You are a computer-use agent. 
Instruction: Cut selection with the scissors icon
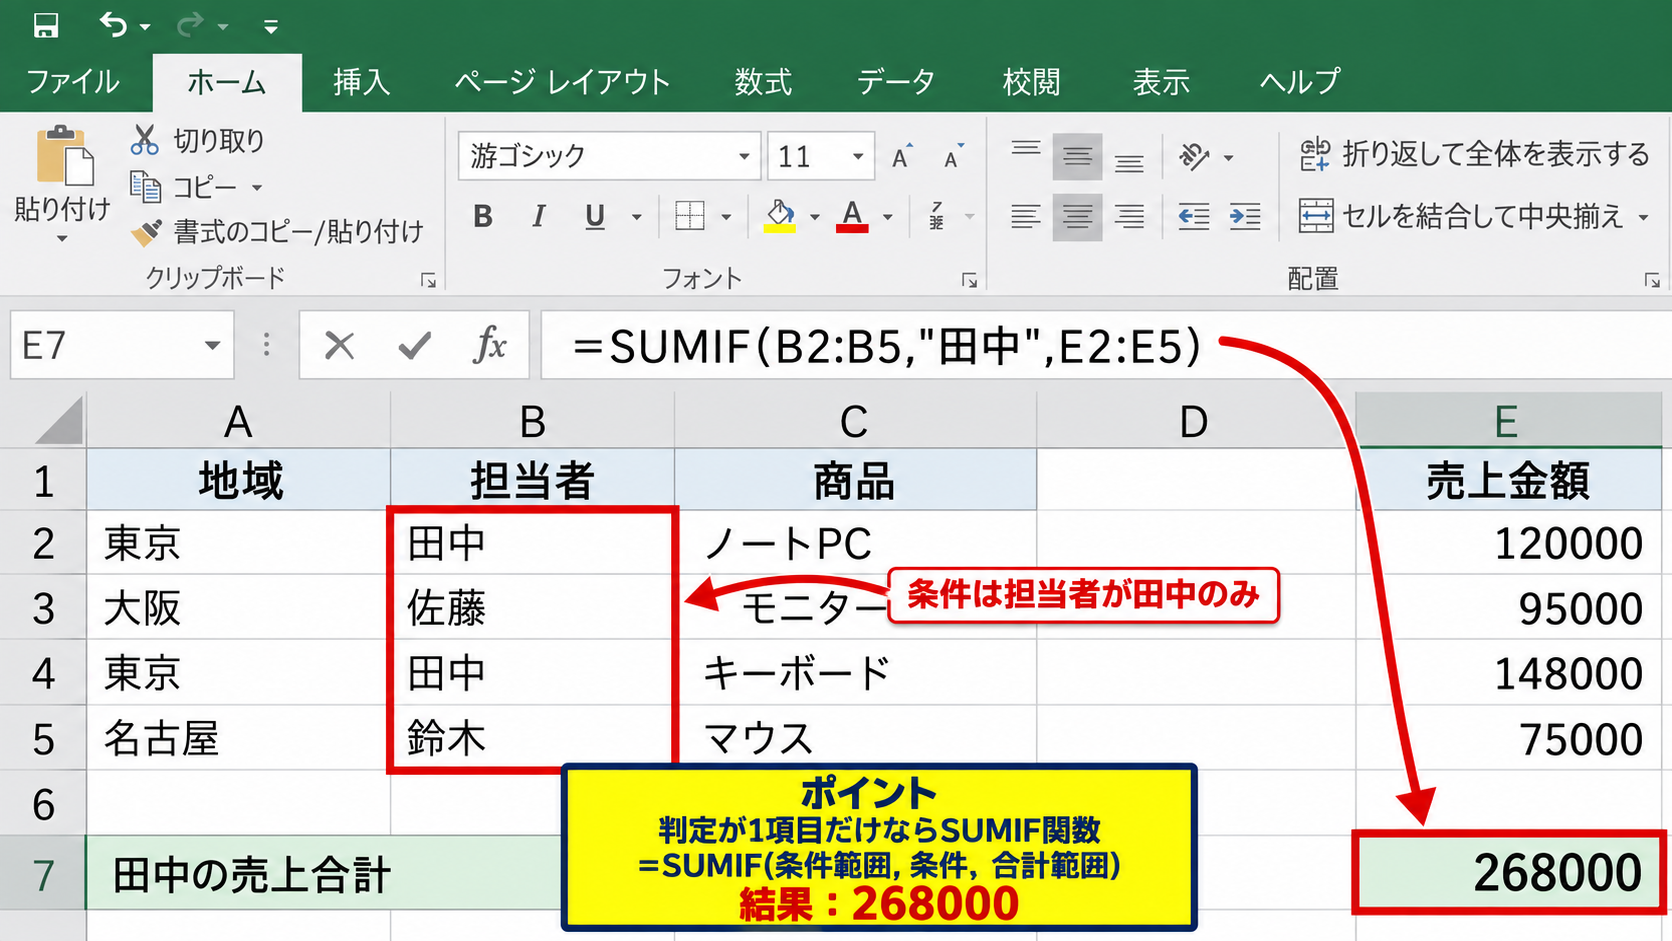pos(144,140)
